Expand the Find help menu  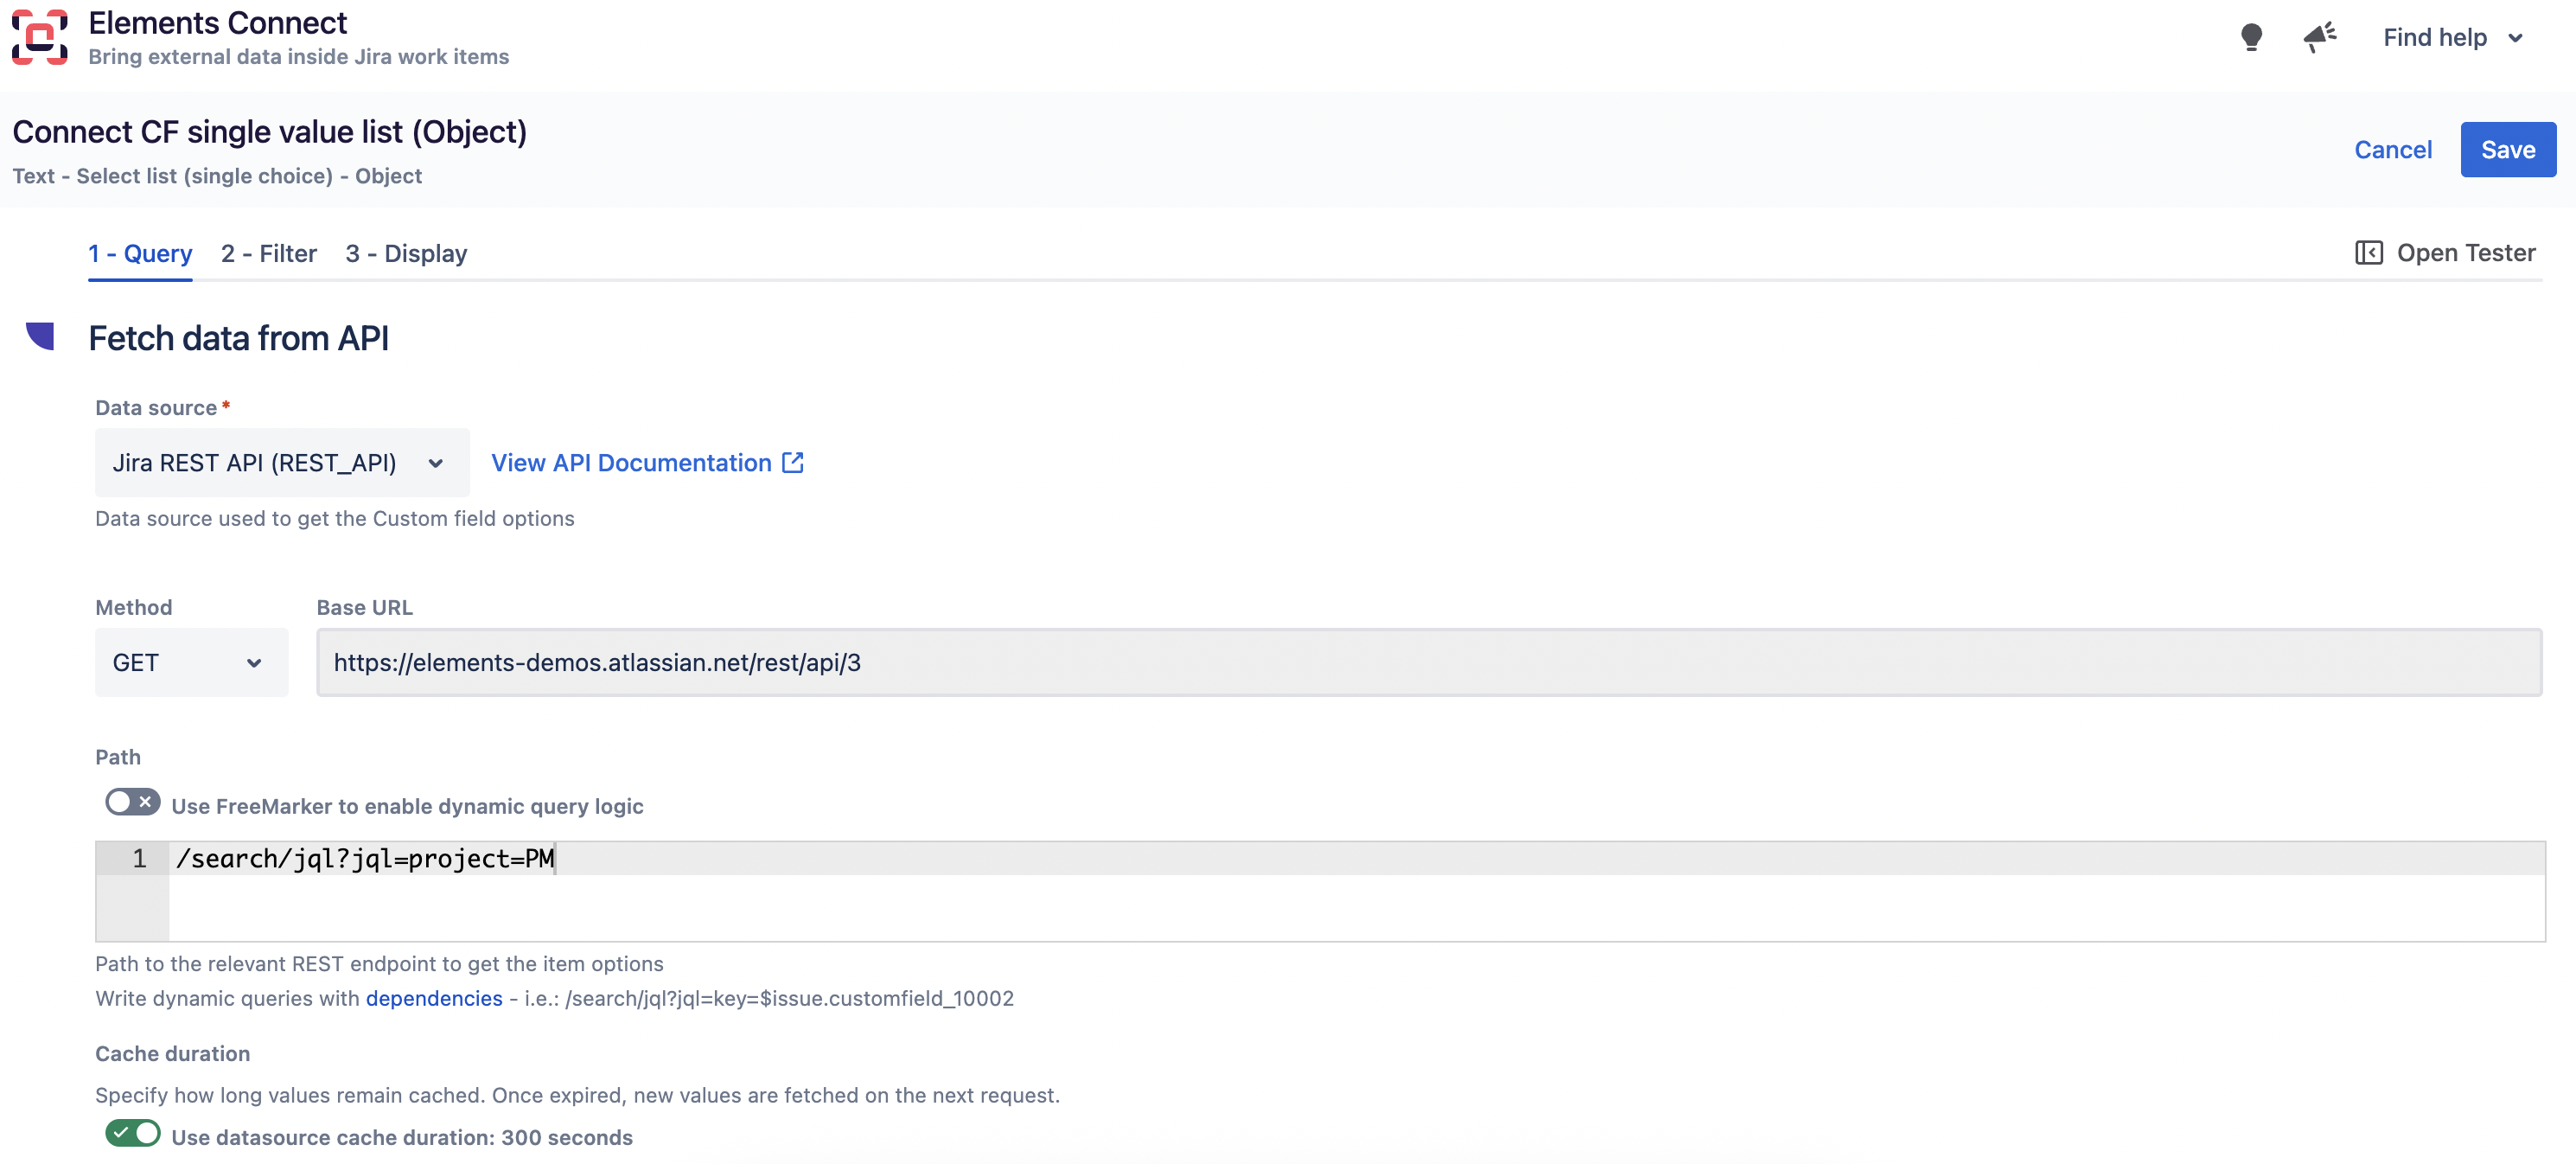(2453, 38)
